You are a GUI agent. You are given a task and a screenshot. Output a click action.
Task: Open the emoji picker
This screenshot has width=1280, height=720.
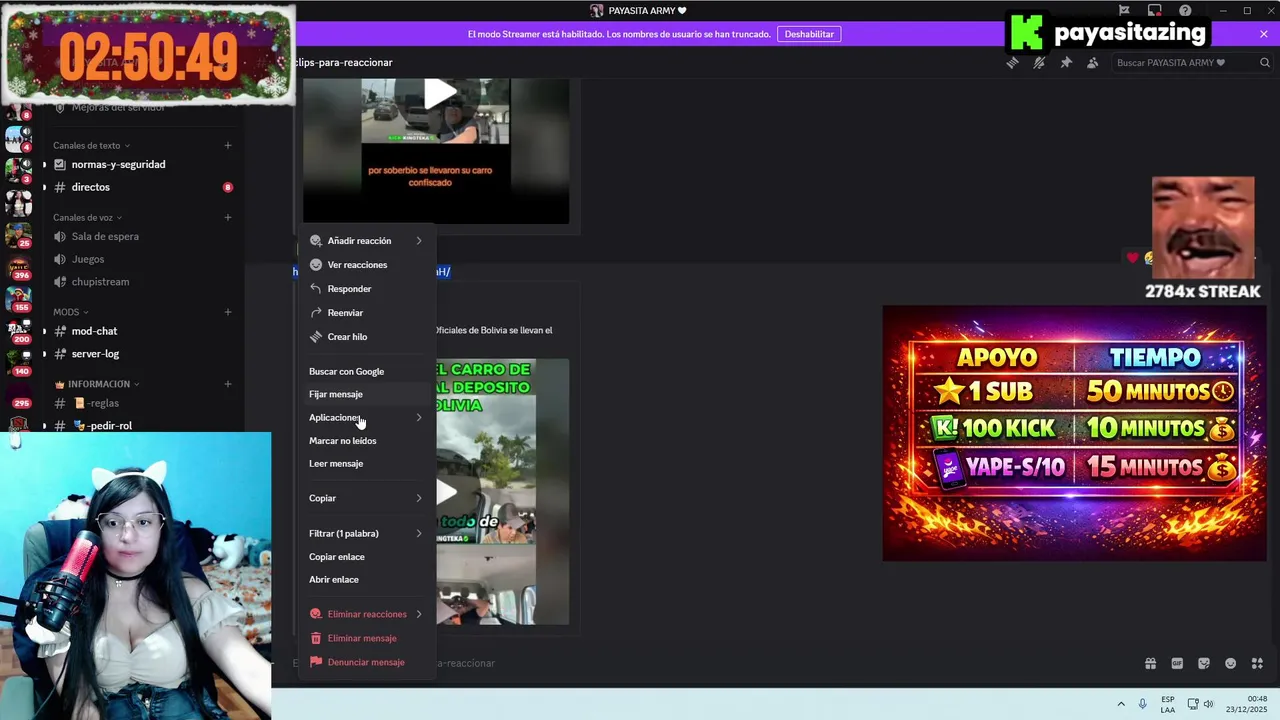click(x=1230, y=663)
